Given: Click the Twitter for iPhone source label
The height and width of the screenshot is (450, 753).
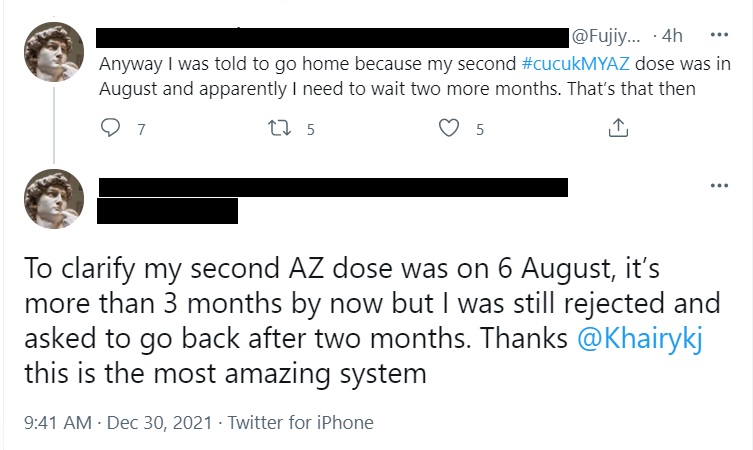Looking at the screenshot, I should pyautogui.click(x=300, y=422).
